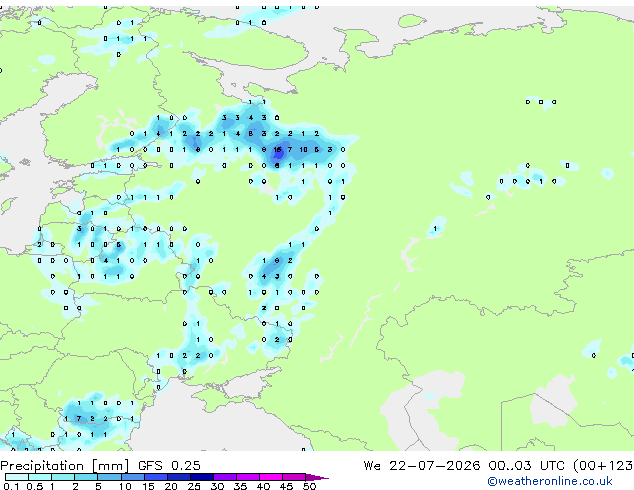Click the 16 mm precipitation value on map
Image resolution: width=634 pixels, height=490 pixels.
(x=277, y=150)
